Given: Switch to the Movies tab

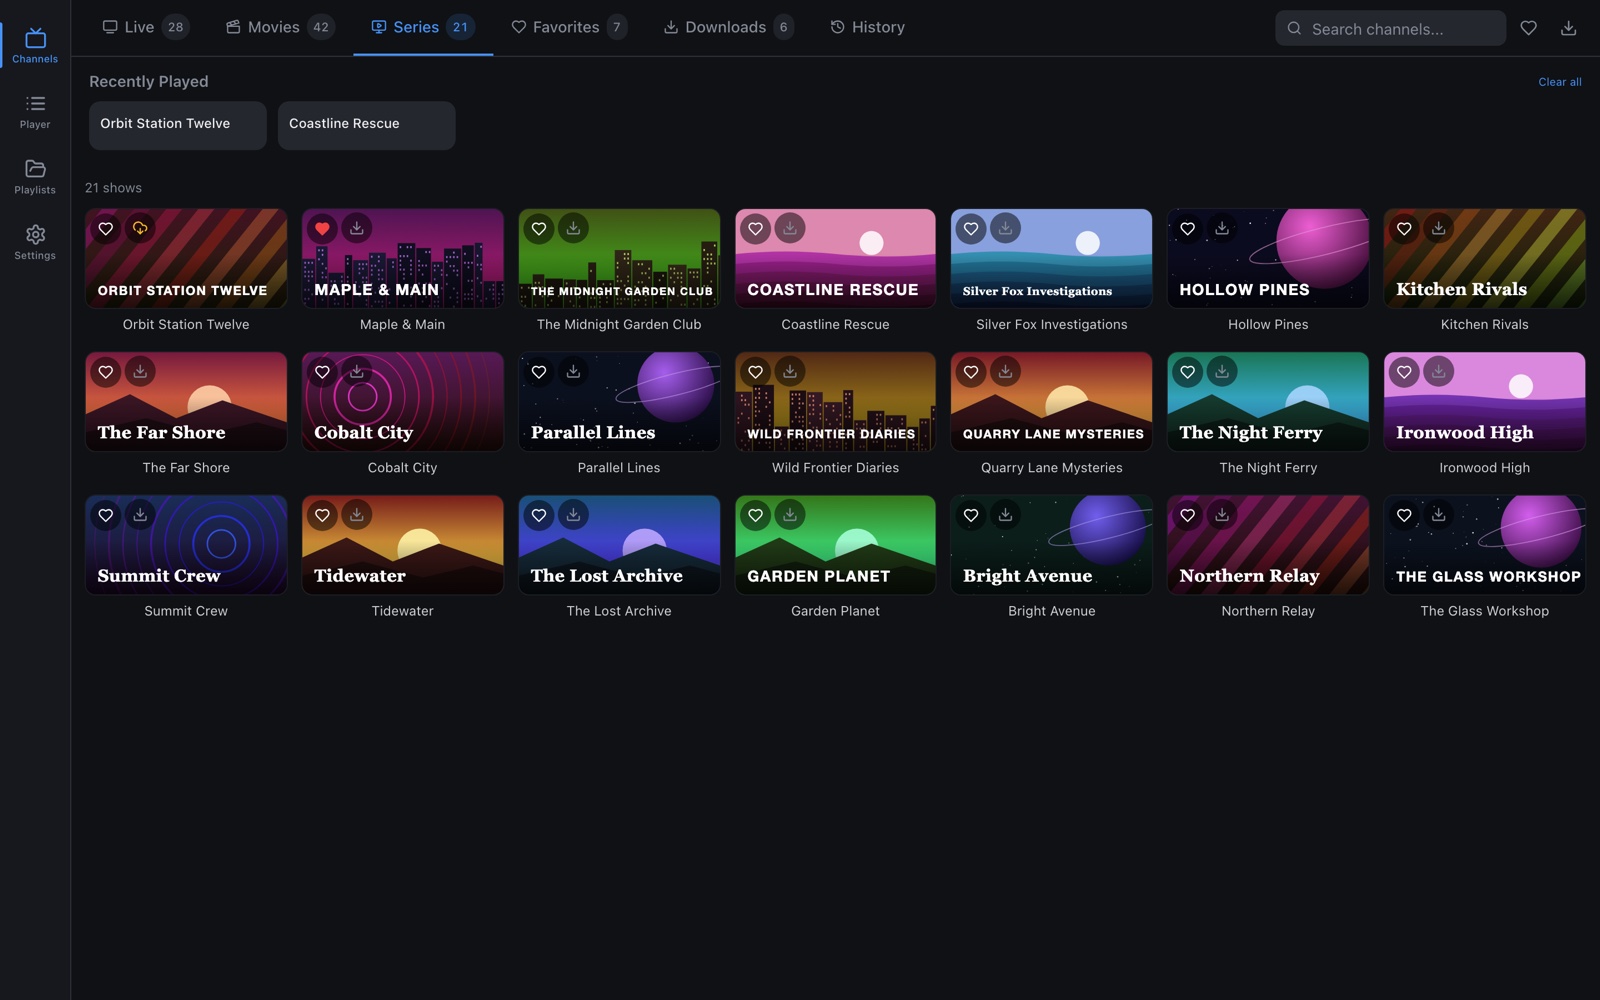Looking at the screenshot, I should pyautogui.click(x=279, y=27).
